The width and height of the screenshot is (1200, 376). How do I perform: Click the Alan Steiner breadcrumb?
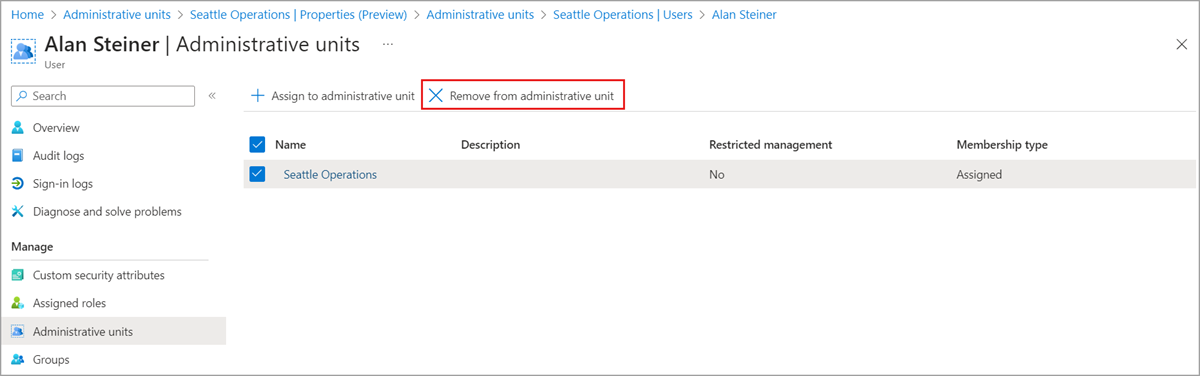[744, 15]
